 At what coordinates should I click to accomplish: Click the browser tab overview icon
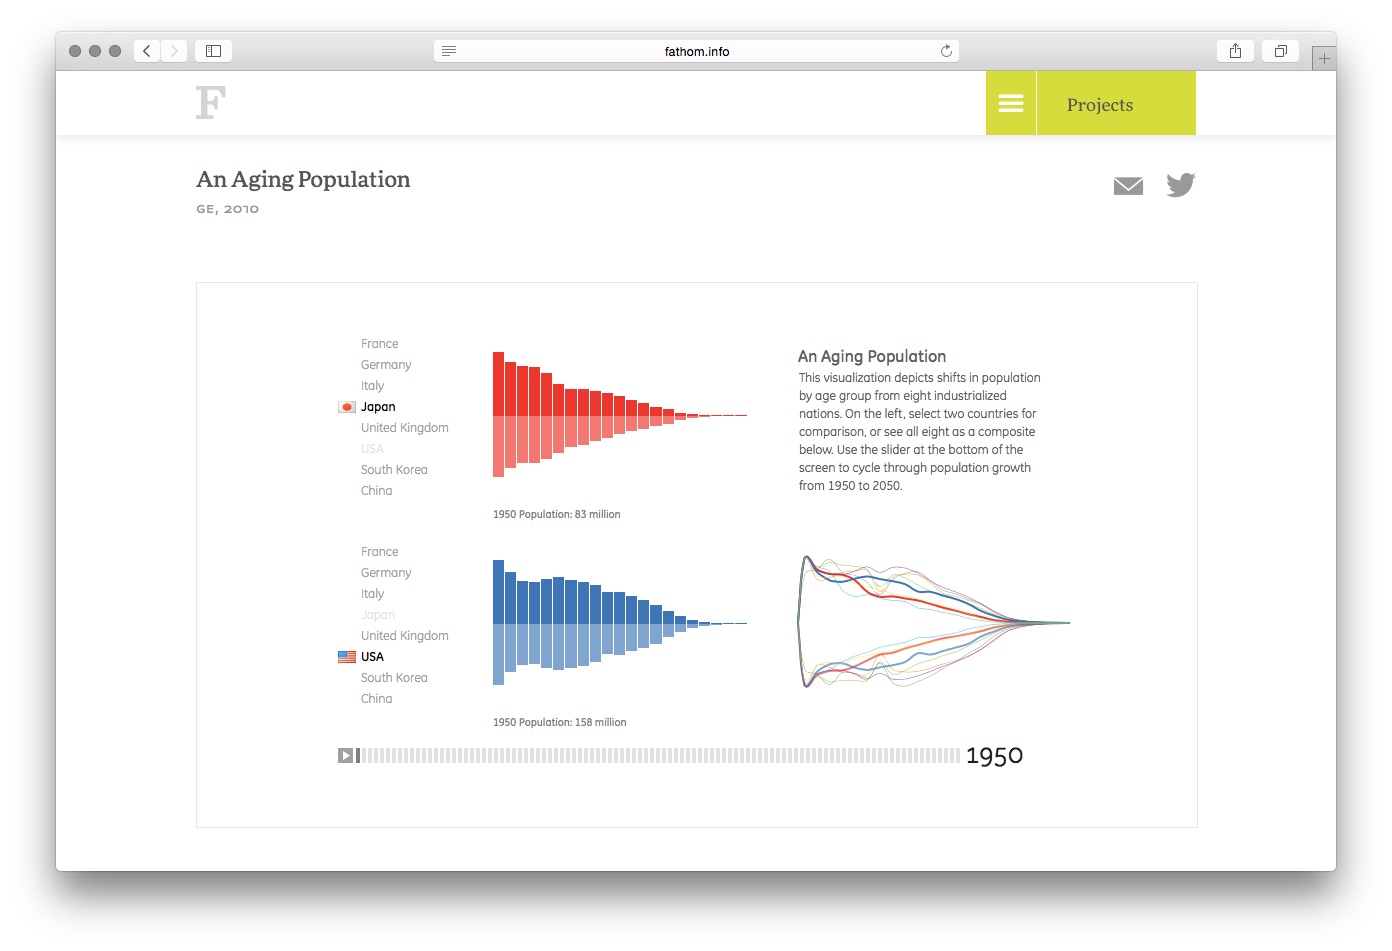[1280, 50]
